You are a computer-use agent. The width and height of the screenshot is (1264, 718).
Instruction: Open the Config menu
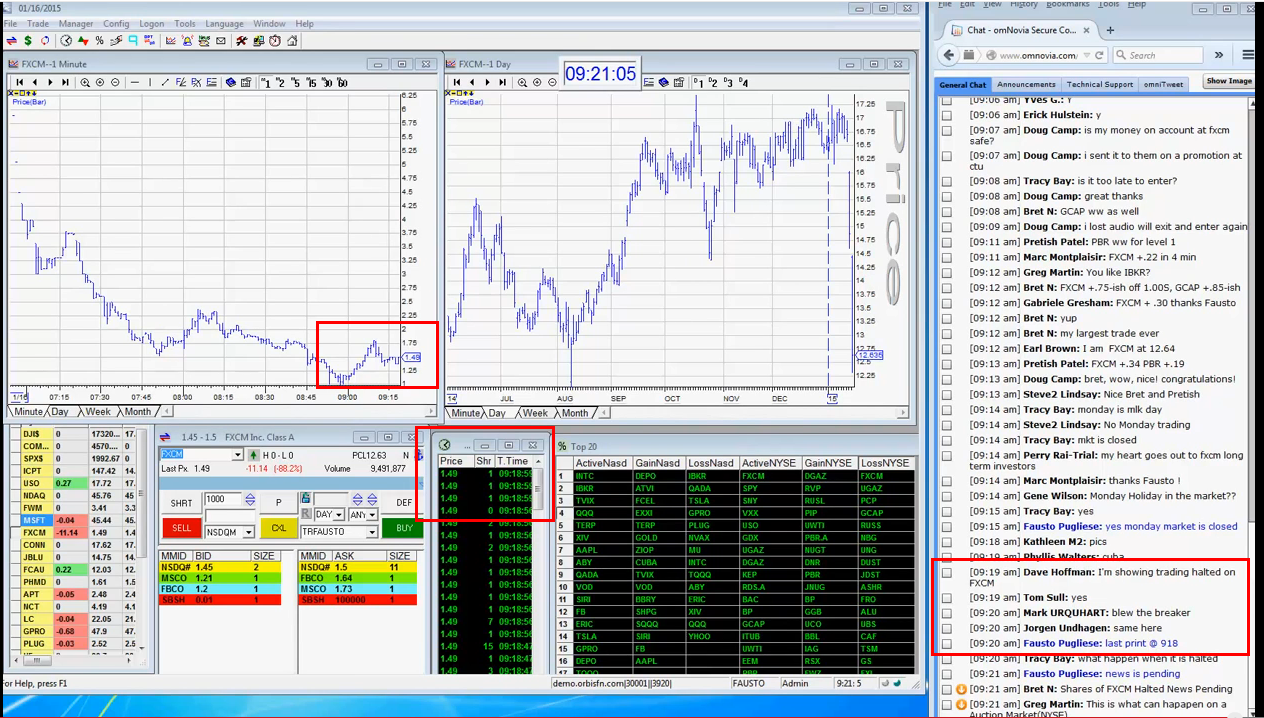116,23
